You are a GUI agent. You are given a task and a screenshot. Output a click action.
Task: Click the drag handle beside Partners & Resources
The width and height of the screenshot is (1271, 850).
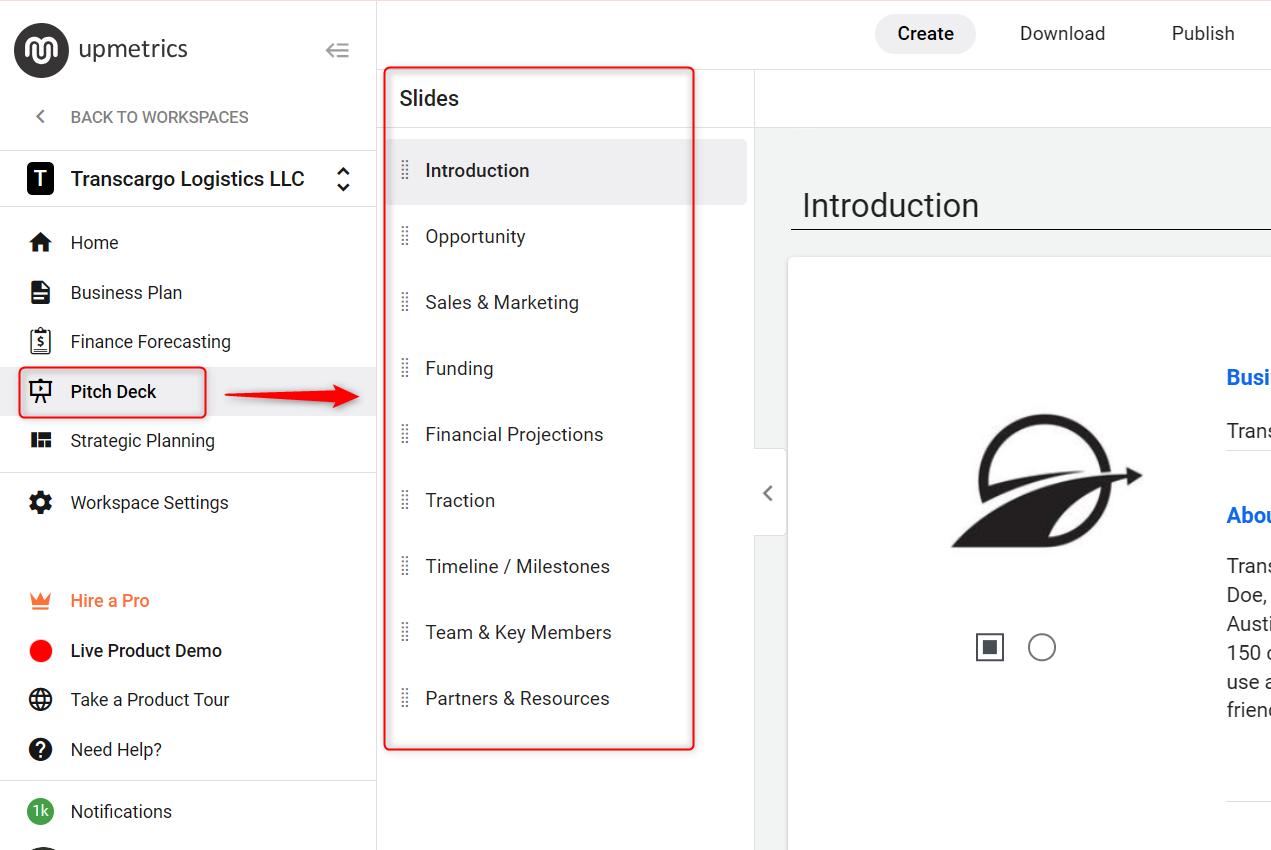click(405, 698)
